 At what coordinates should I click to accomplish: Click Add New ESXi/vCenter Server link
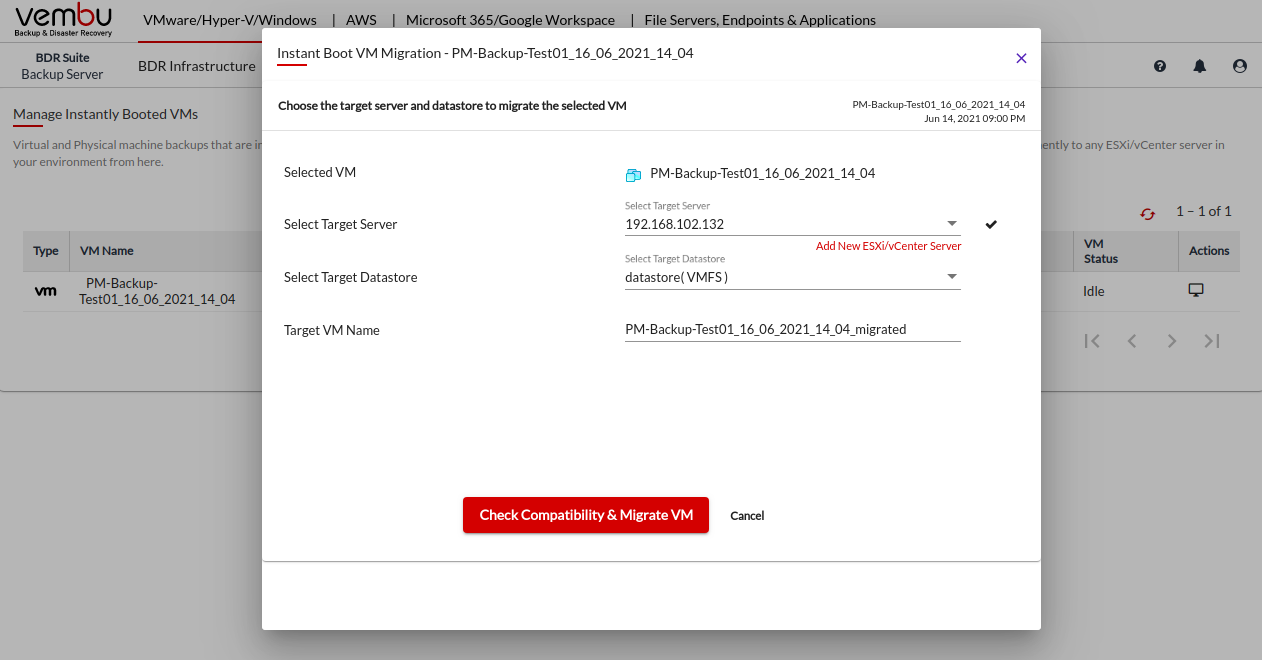click(888, 246)
